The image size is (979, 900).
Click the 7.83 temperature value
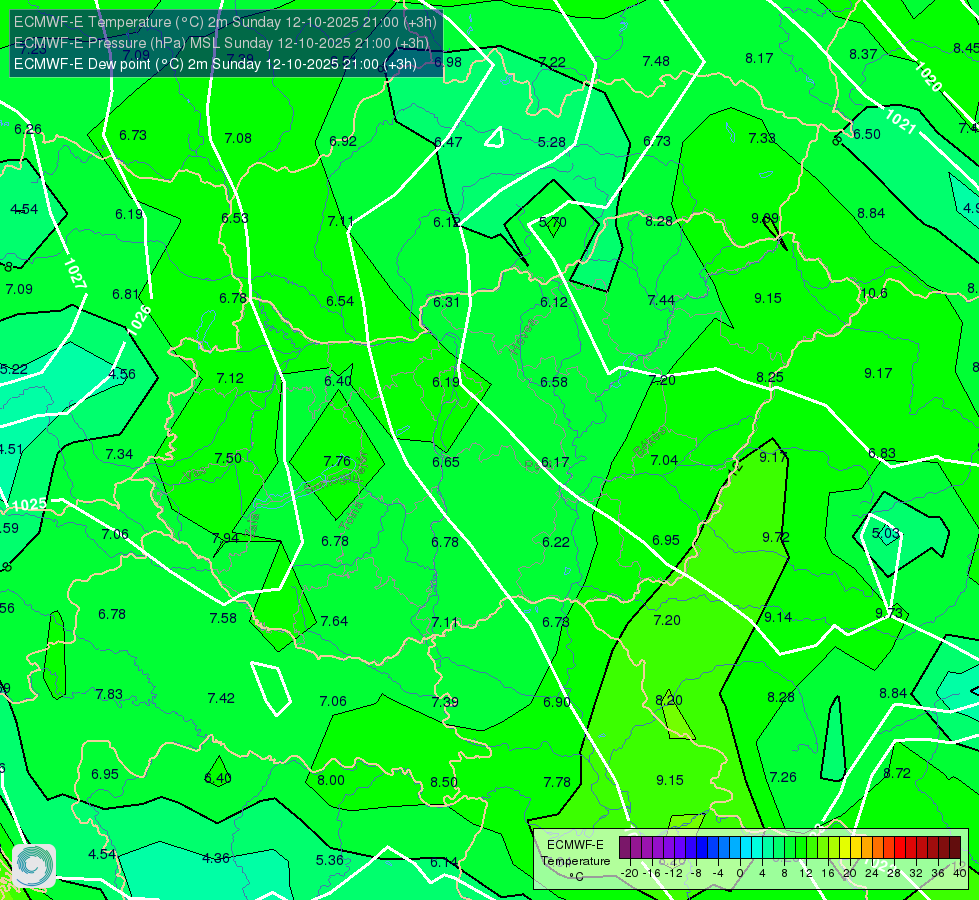[x=109, y=695]
